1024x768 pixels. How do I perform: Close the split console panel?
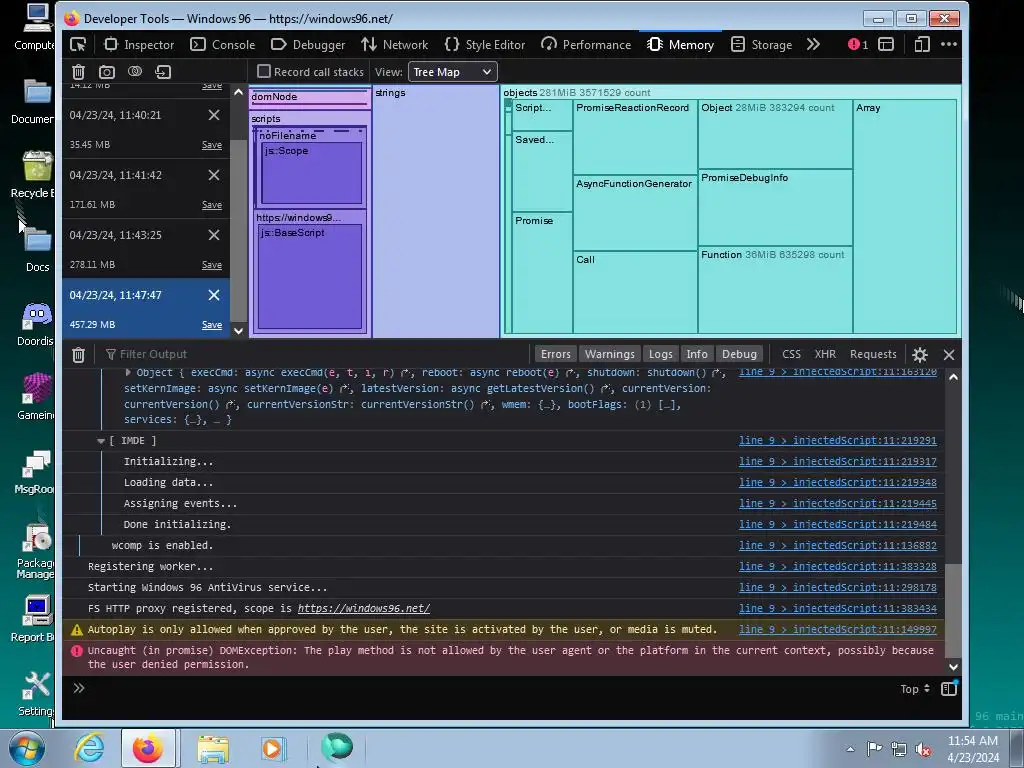949,355
